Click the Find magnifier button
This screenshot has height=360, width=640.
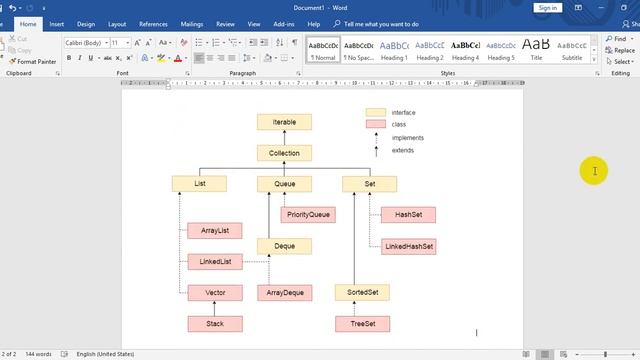[x=616, y=39]
